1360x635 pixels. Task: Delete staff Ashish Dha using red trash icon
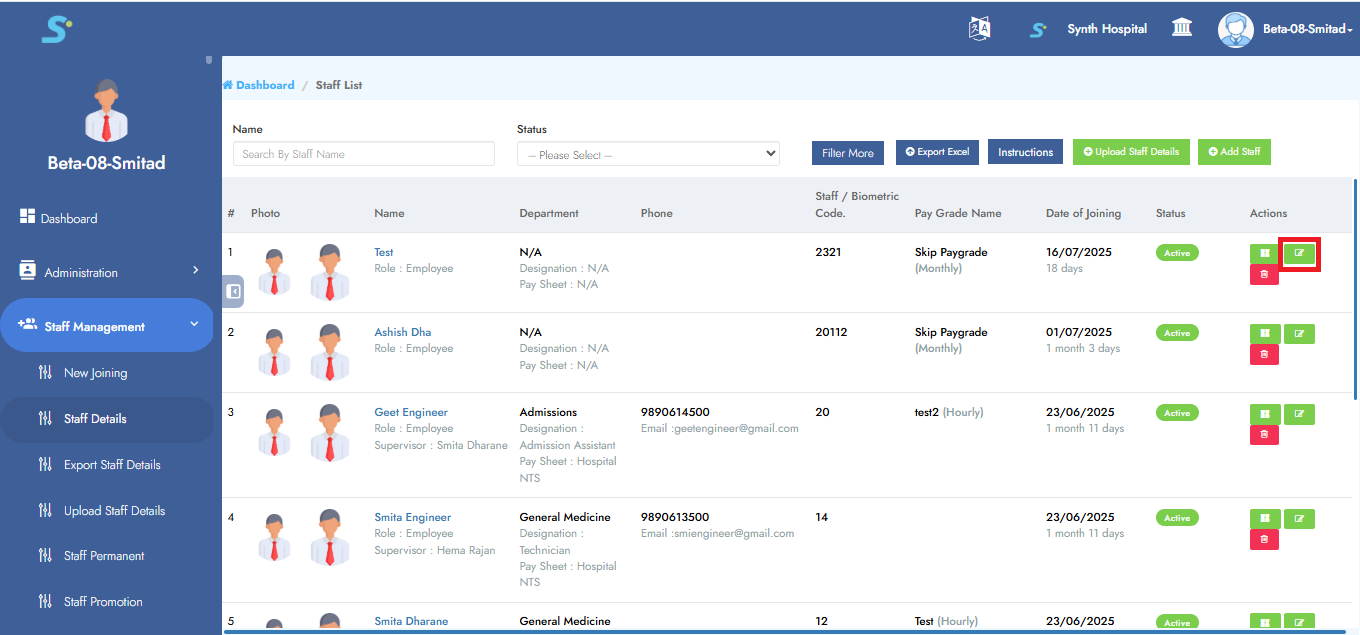tap(1264, 354)
